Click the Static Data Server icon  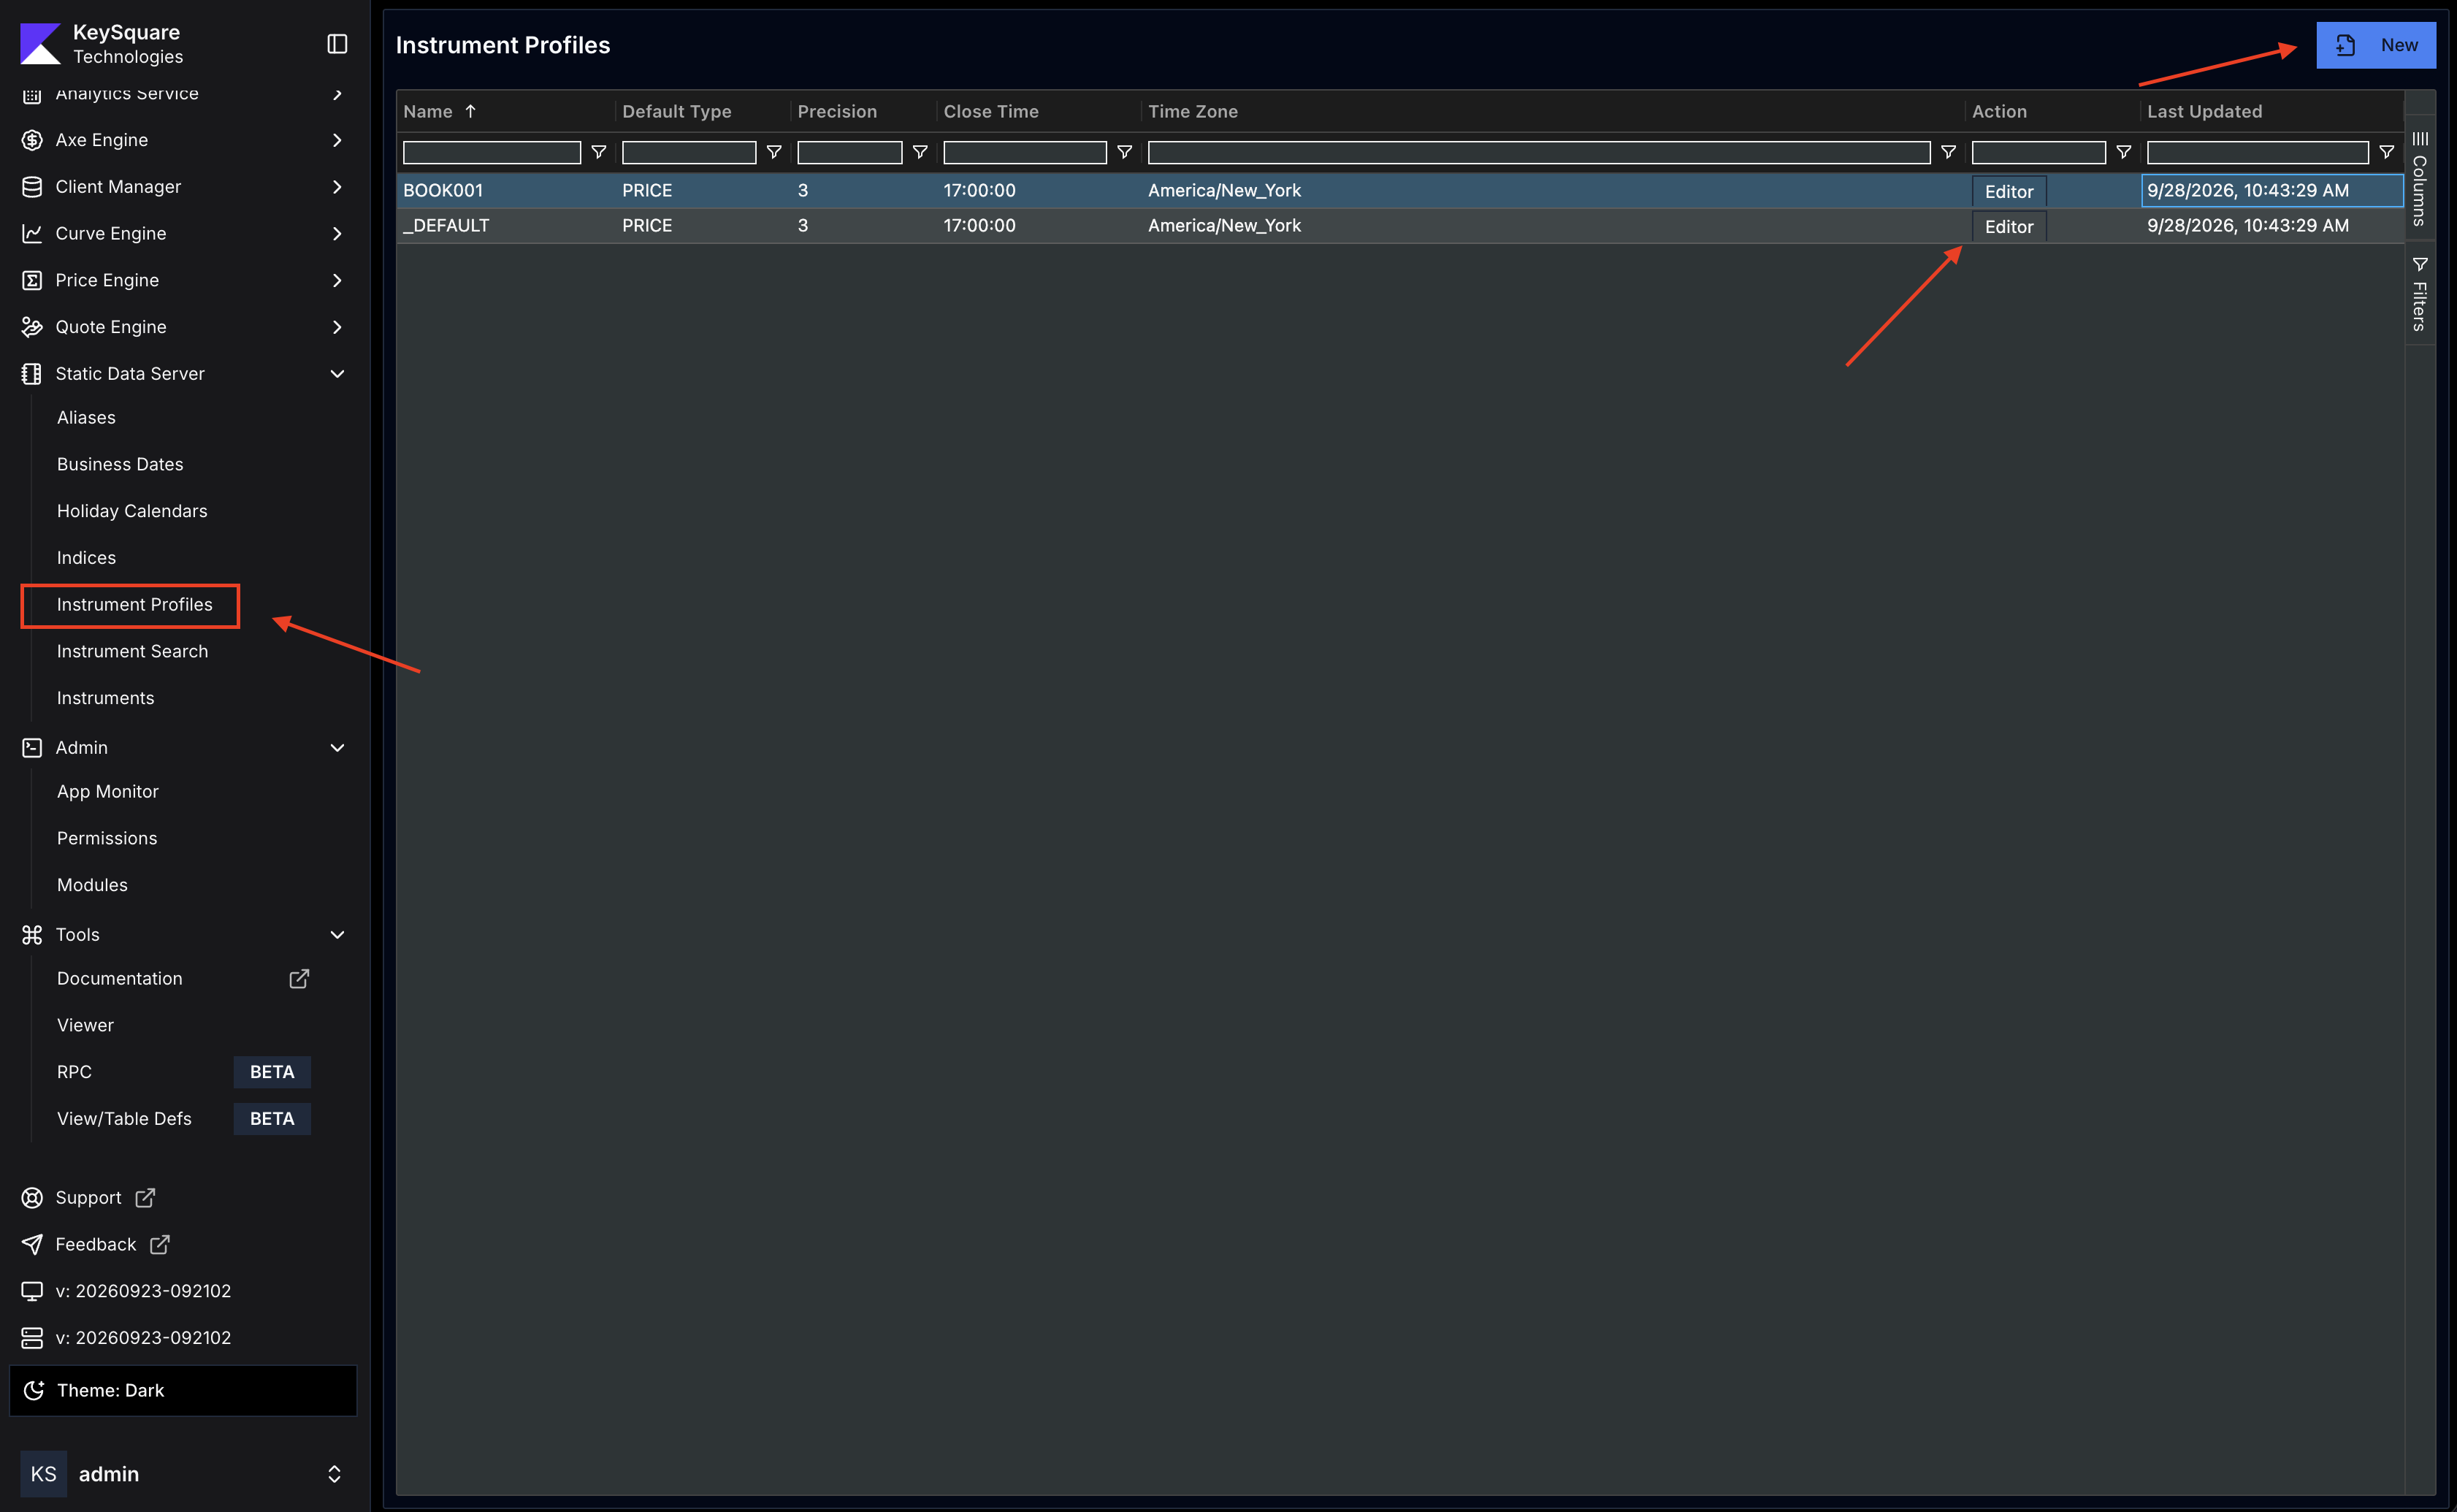point(32,374)
